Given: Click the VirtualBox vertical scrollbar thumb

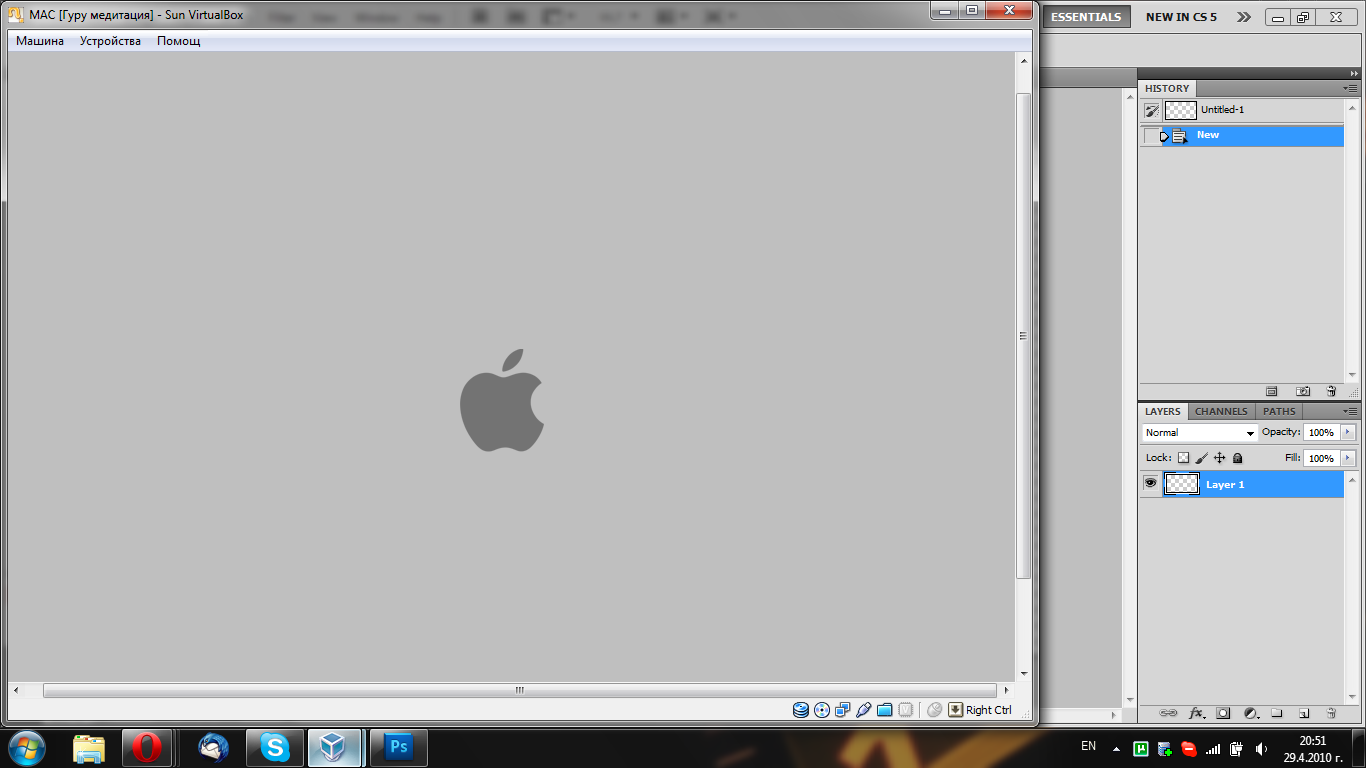Looking at the screenshot, I should click(1023, 336).
